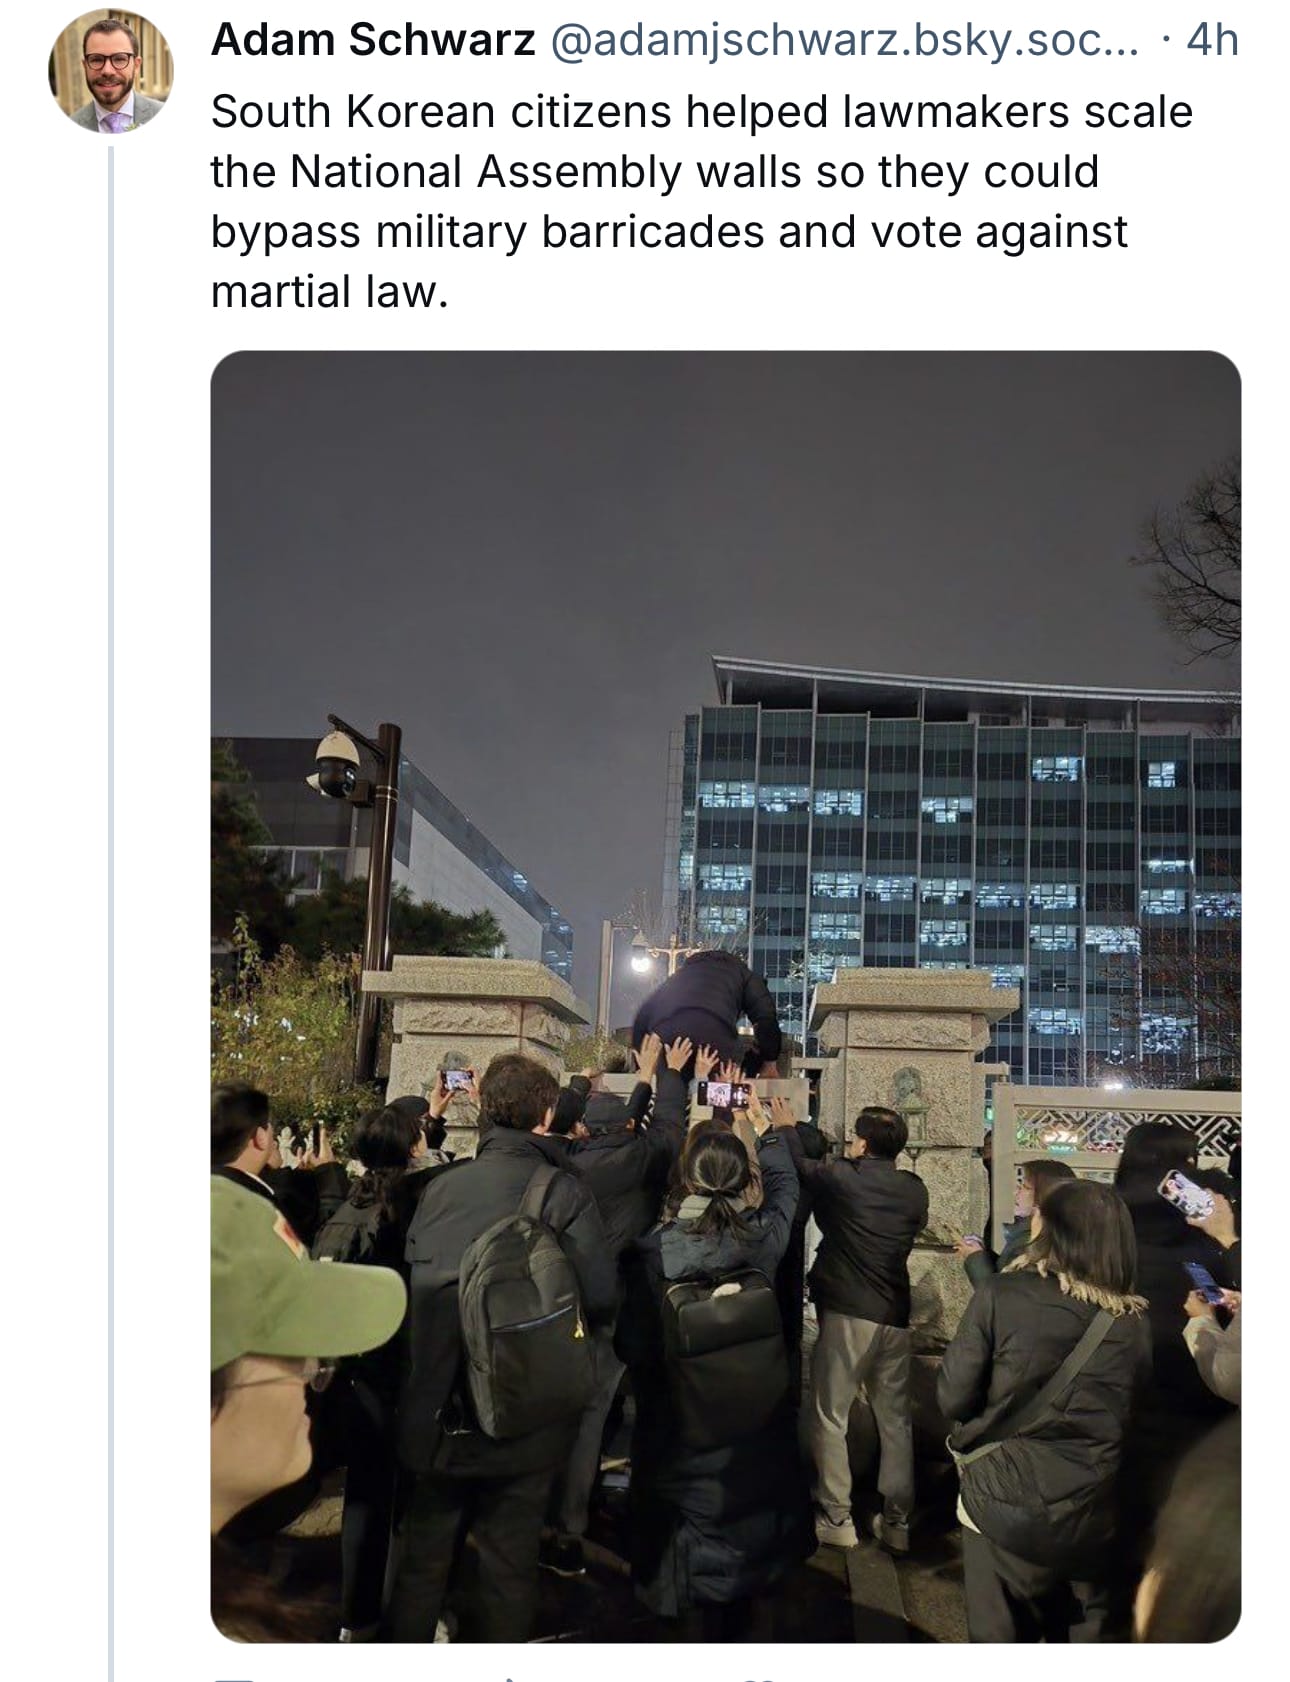Click the Adam Schwarz display name
The image size is (1290, 1682).
373,41
